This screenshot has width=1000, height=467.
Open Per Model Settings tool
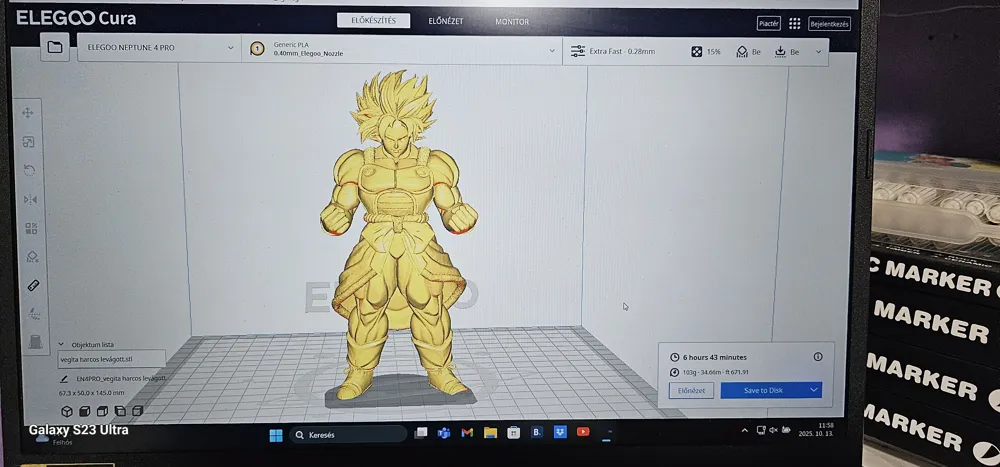[x=31, y=228]
